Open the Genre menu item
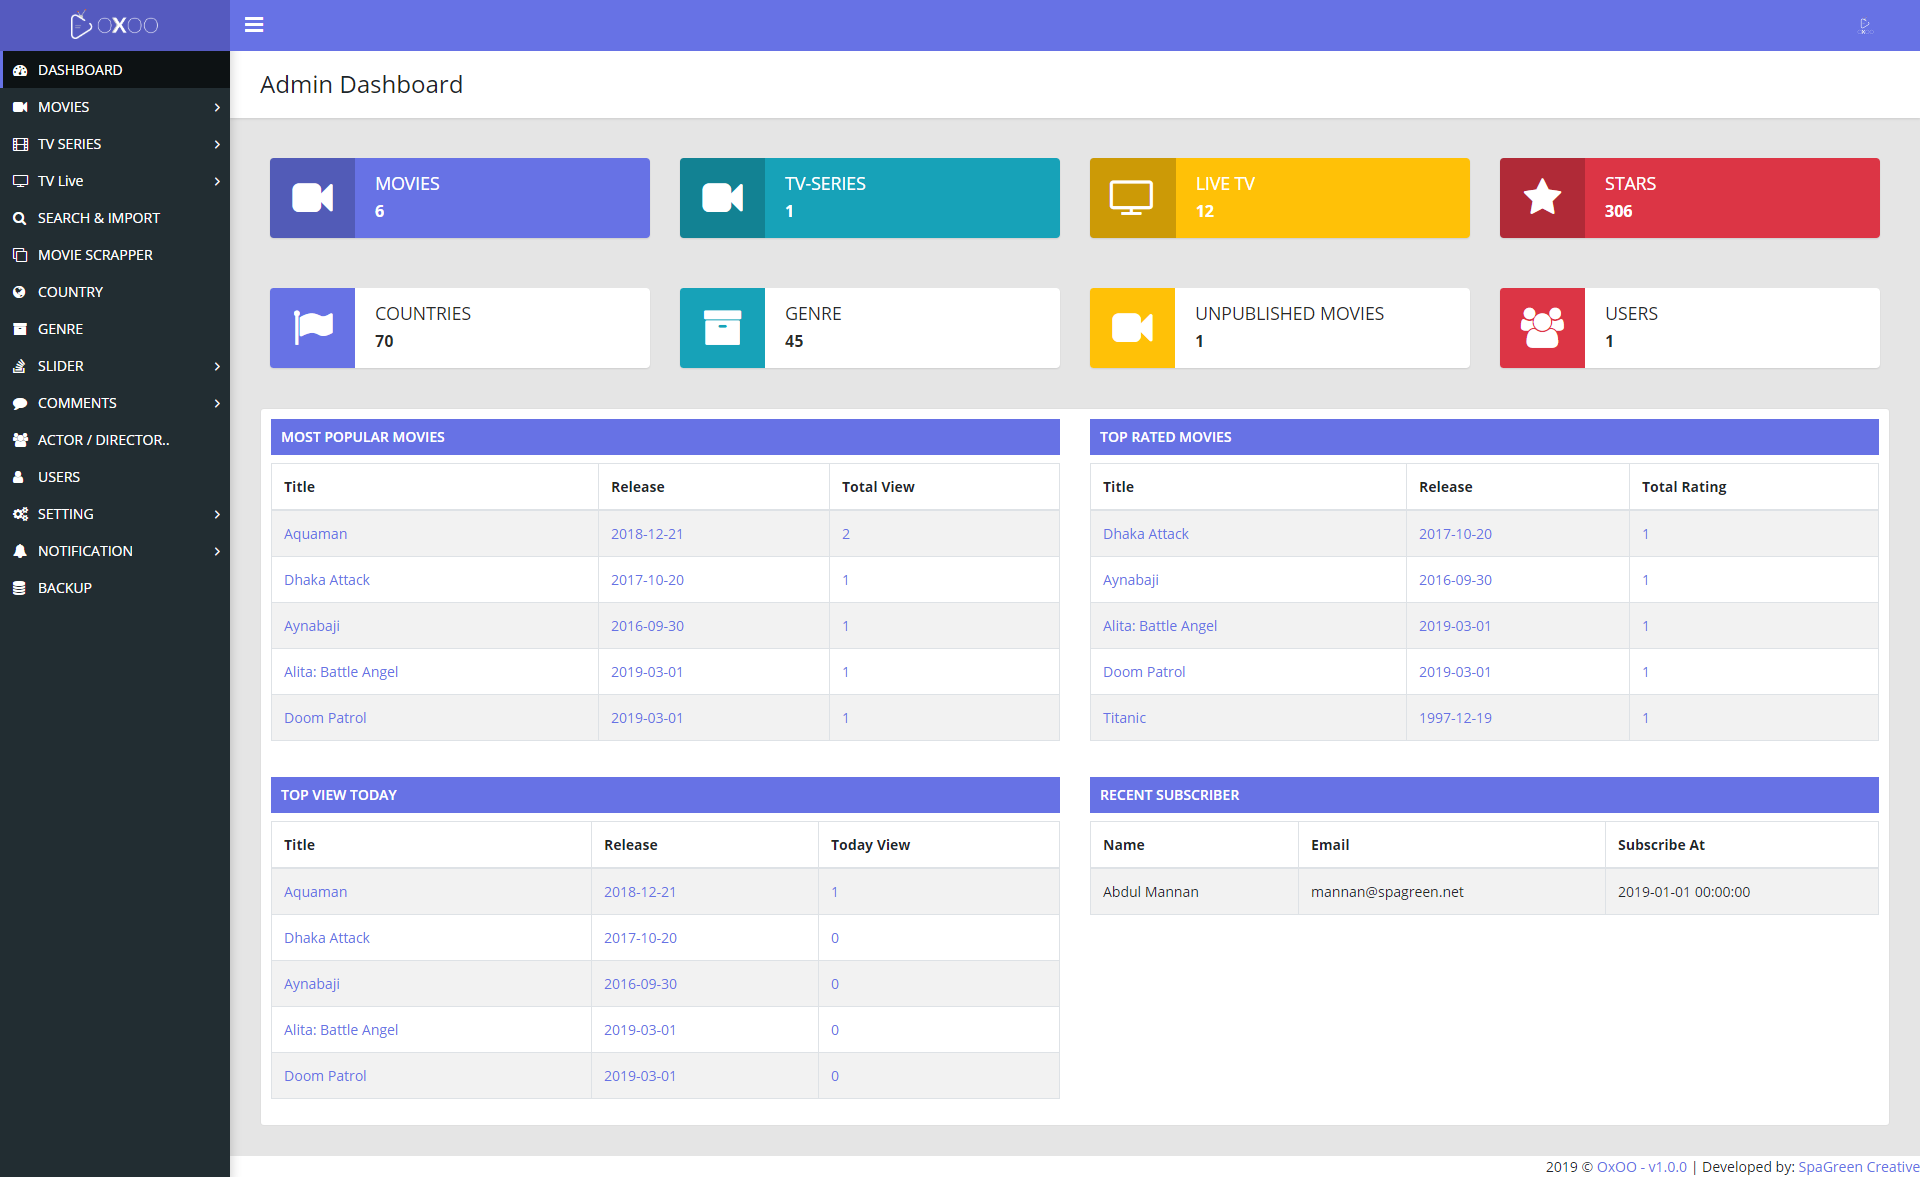The height and width of the screenshot is (1177, 1920). pos(60,329)
